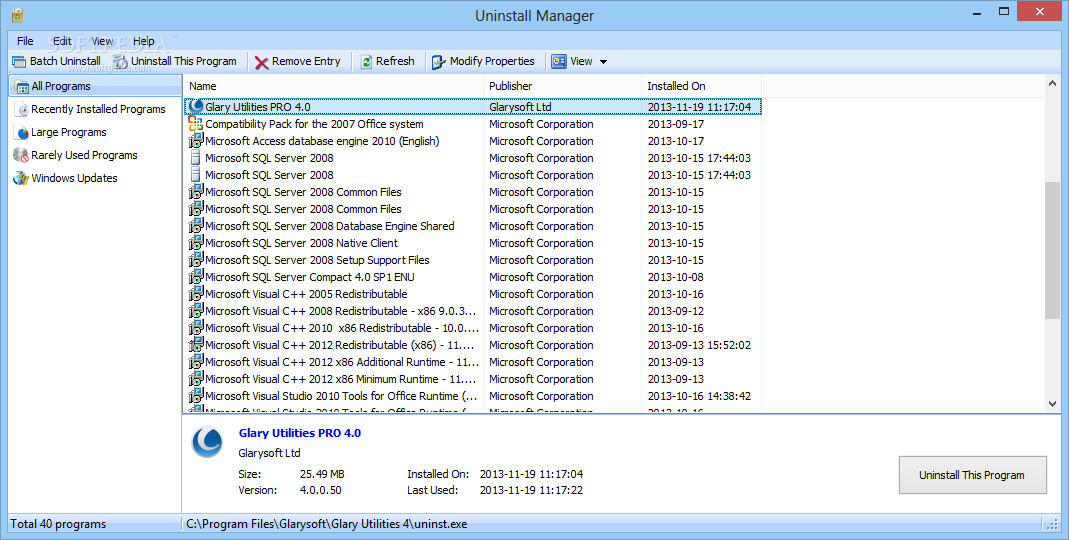
Task: Click the View toolbar icon
Action: point(559,61)
